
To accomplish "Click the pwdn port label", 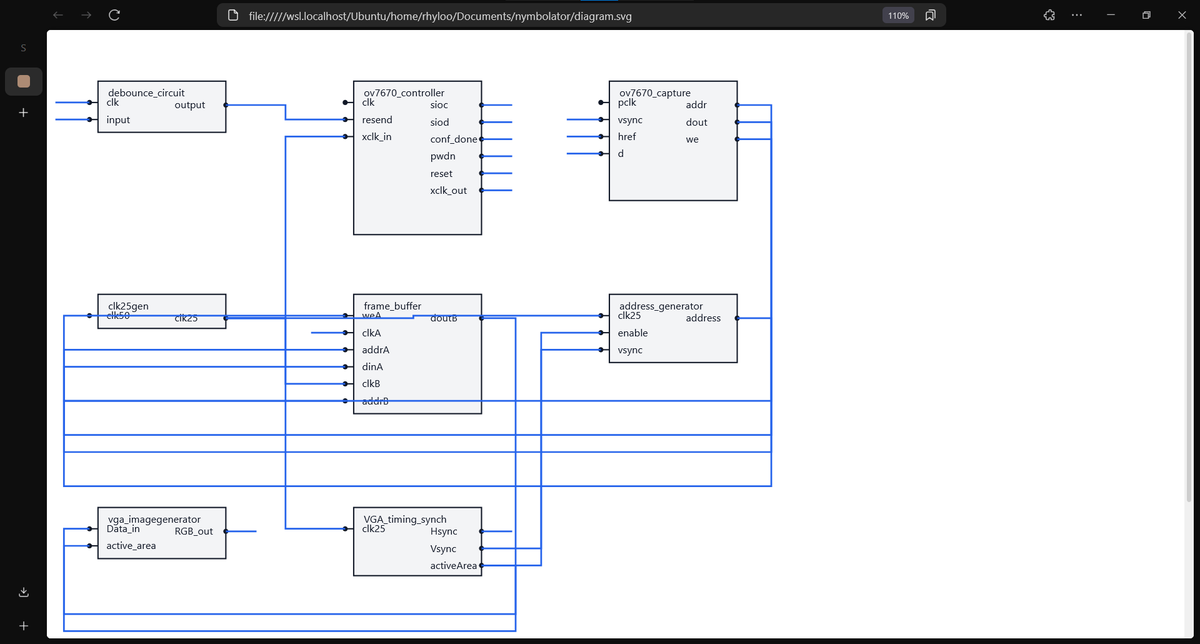I will 442,156.
